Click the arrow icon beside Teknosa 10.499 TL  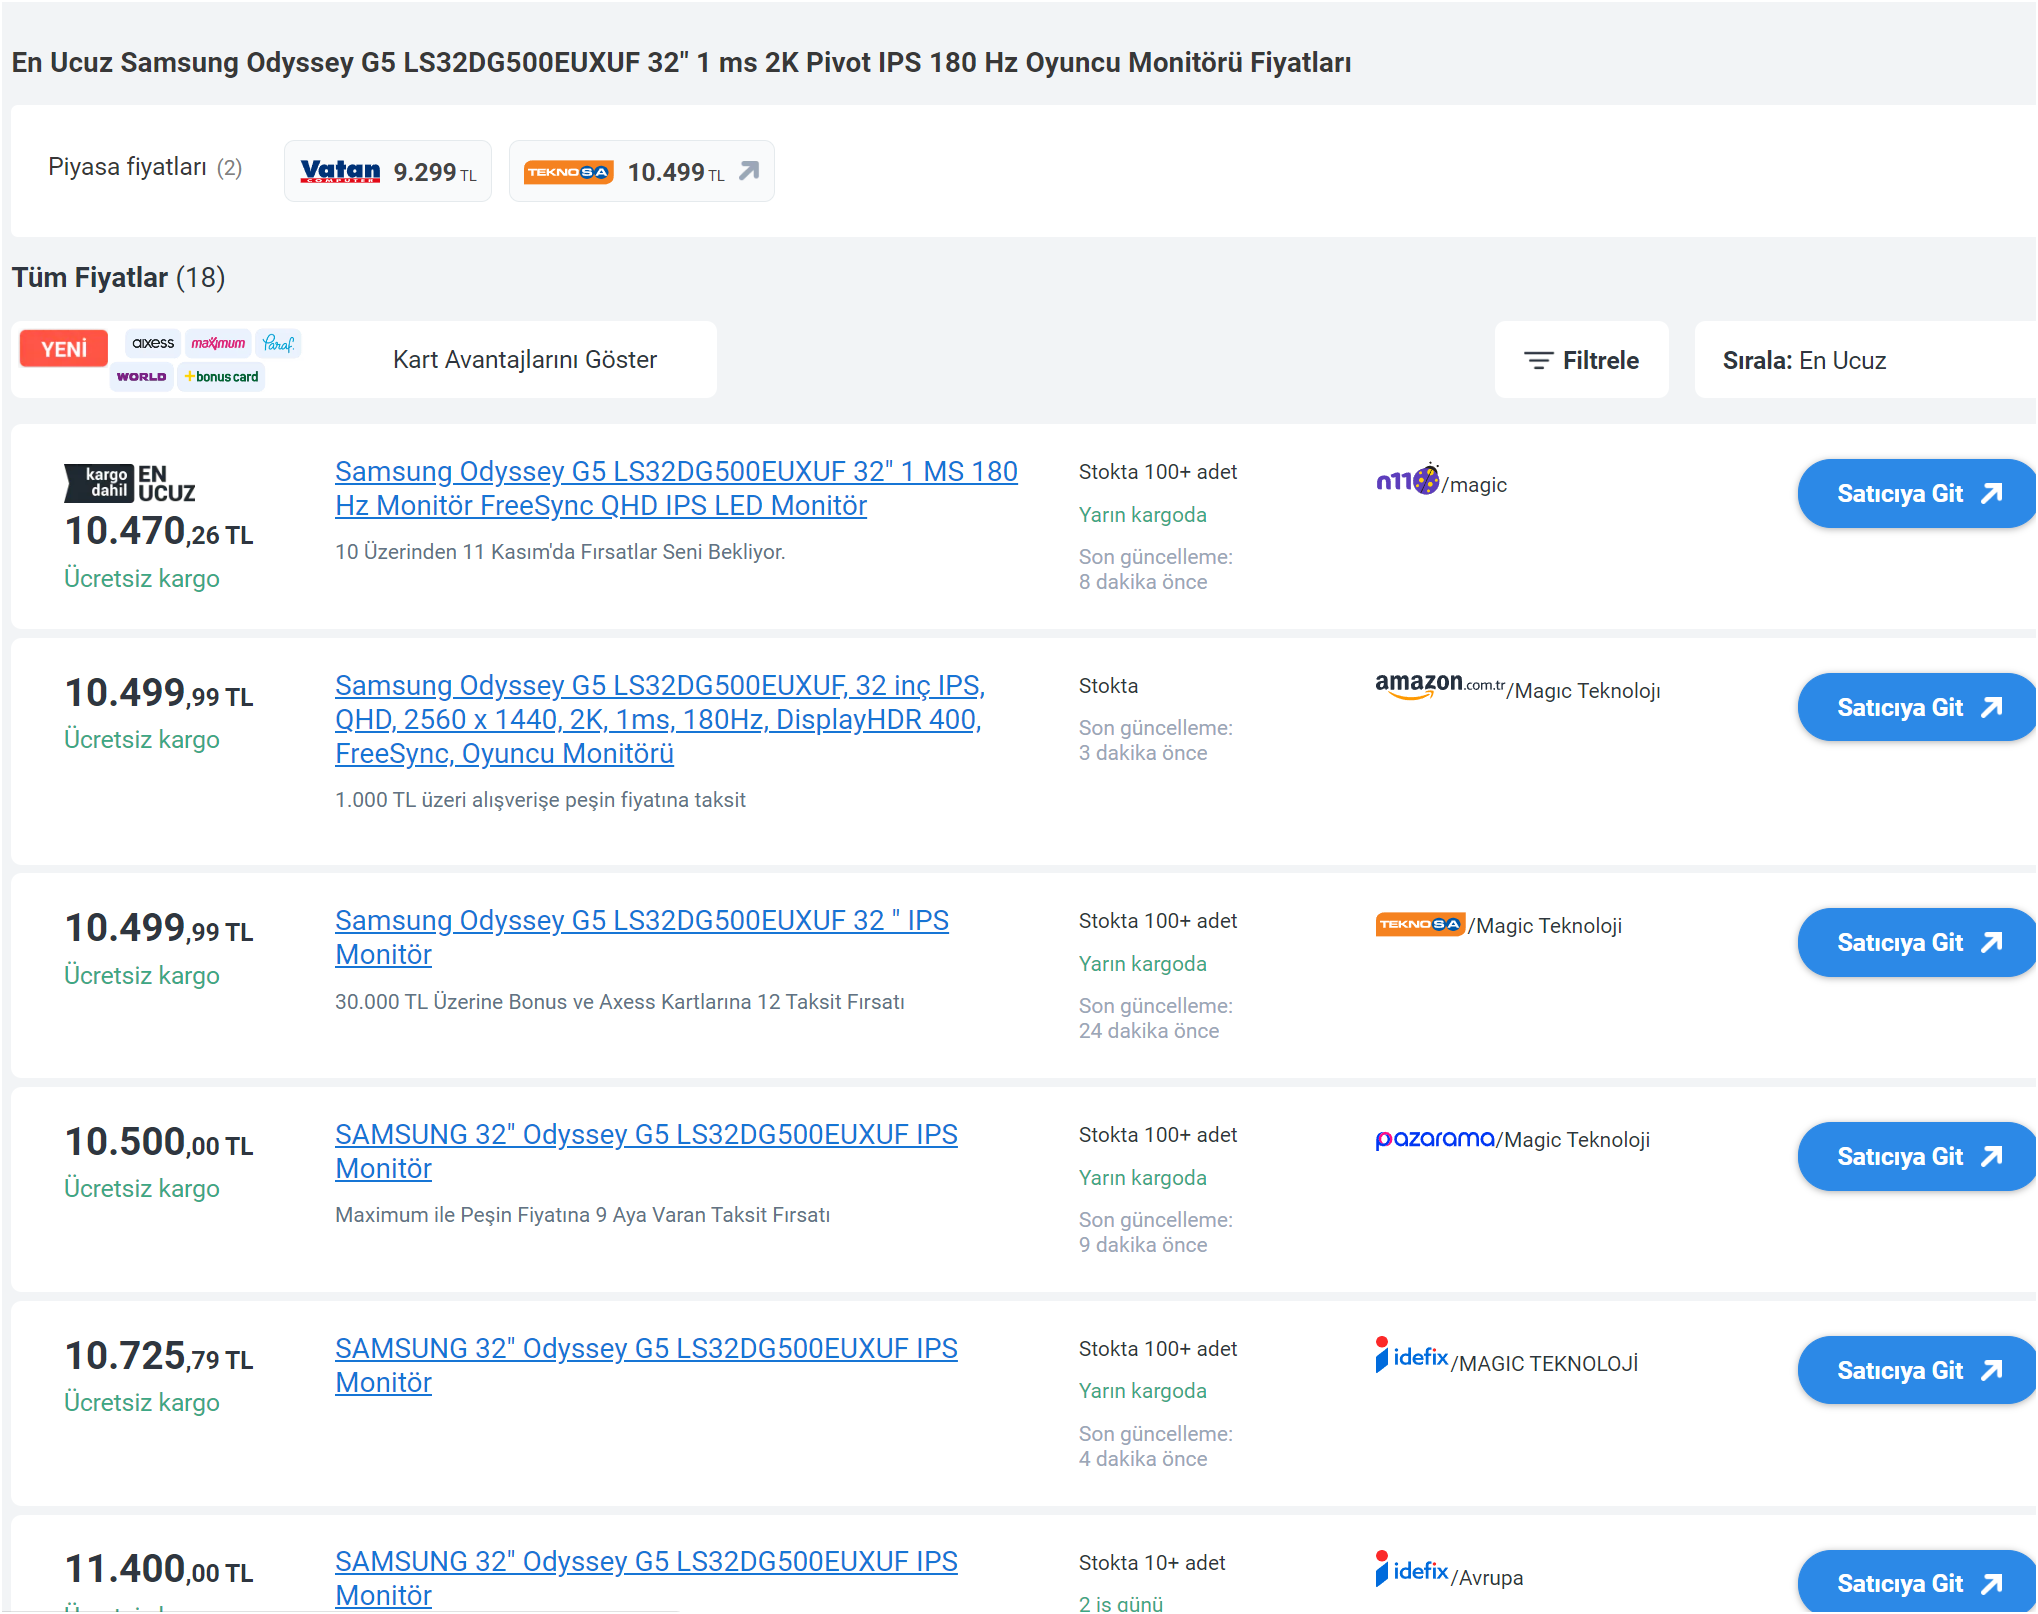tap(749, 171)
